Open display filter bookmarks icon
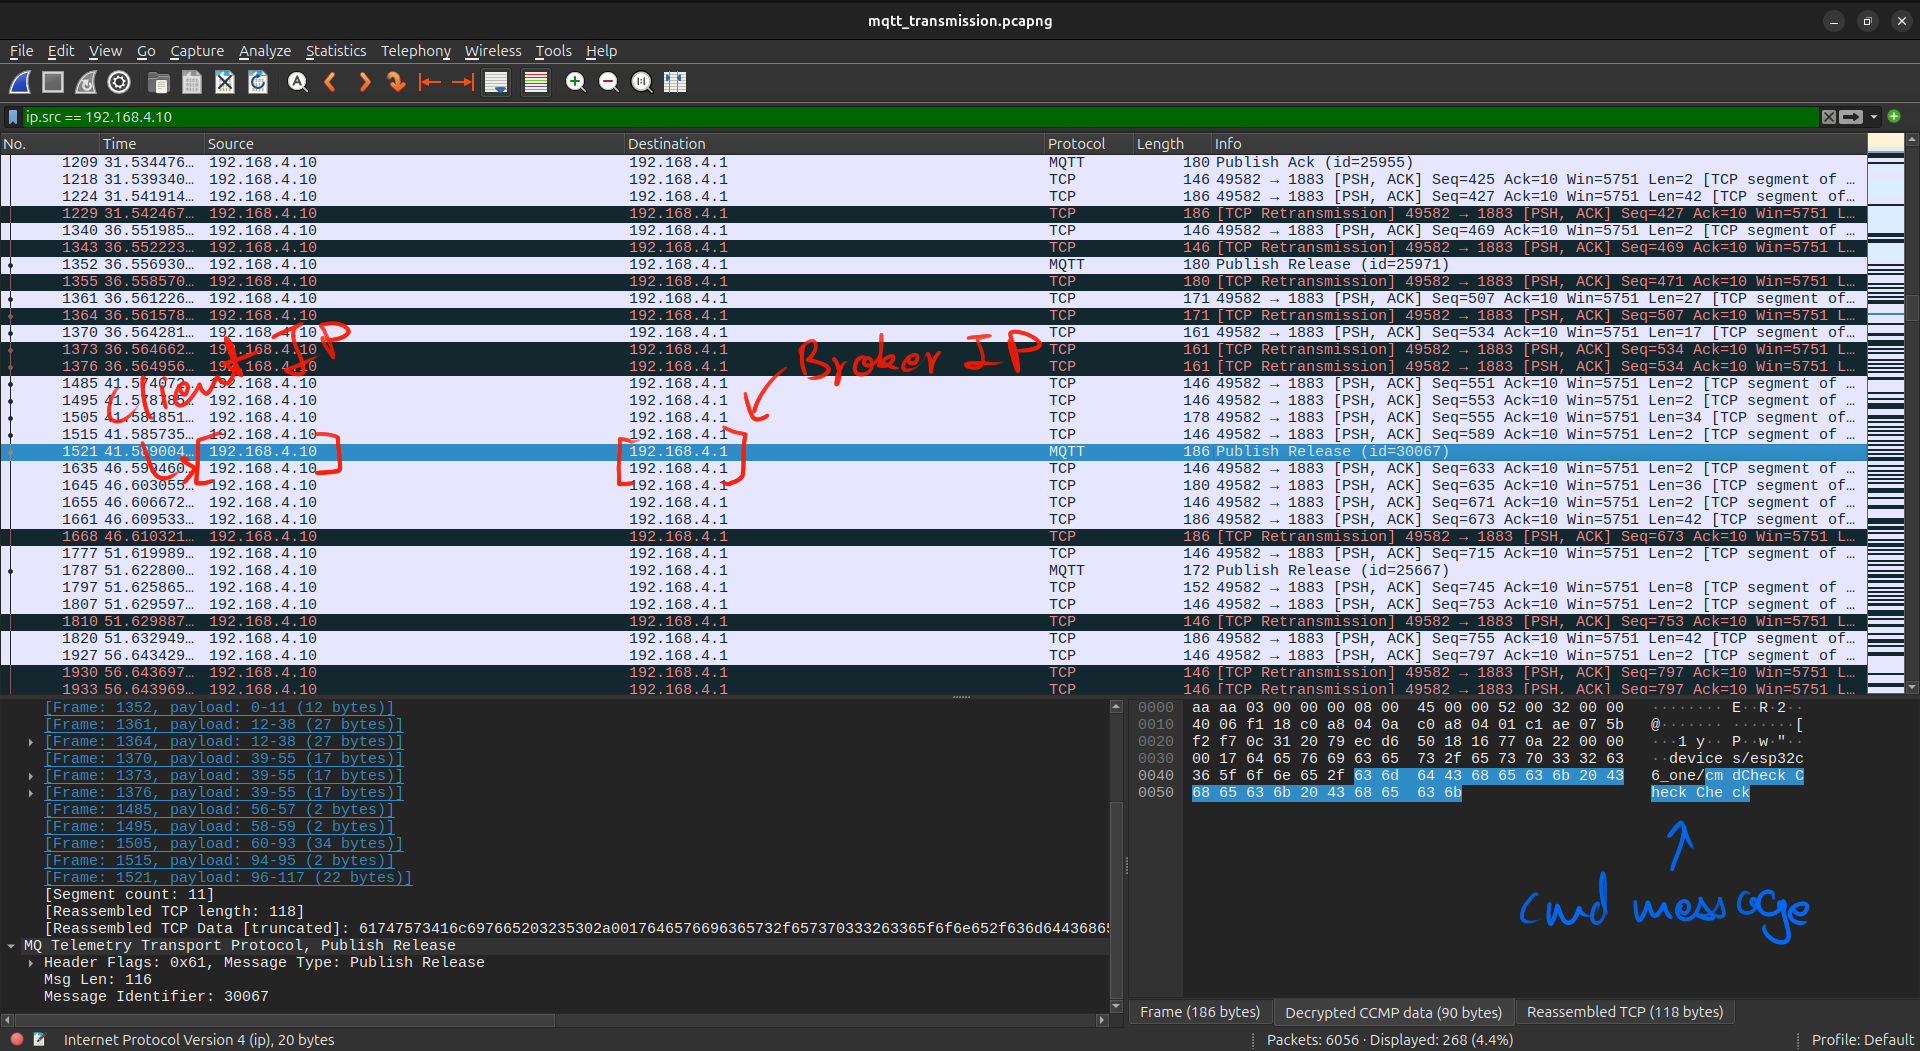 tap(13, 117)
